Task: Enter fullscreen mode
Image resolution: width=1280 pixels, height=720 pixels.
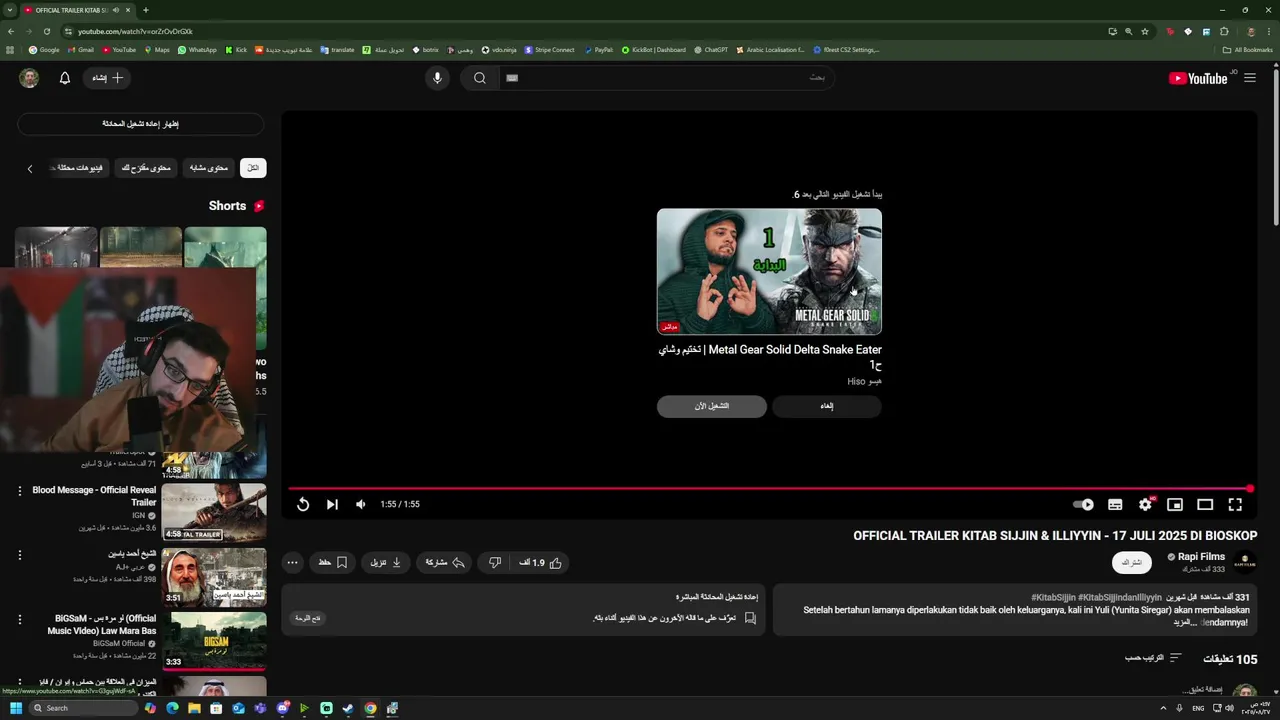Action: (x=1235, y=505)
